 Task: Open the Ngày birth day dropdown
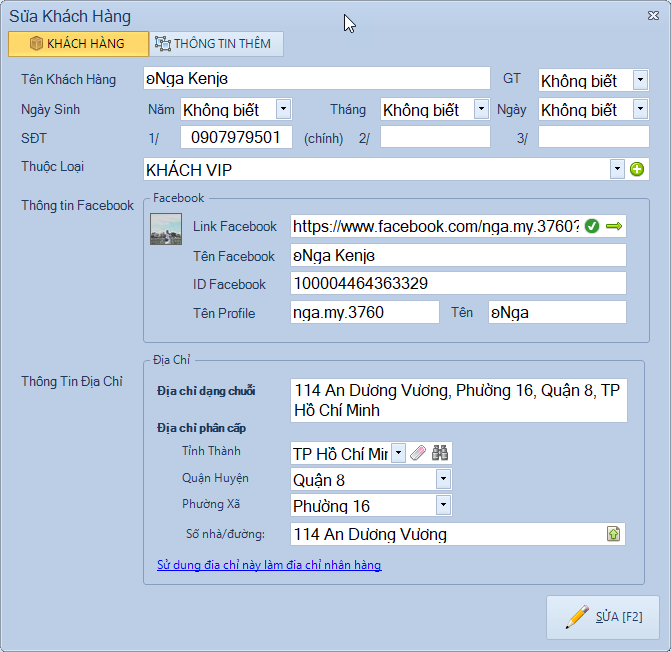coord(640,109)
